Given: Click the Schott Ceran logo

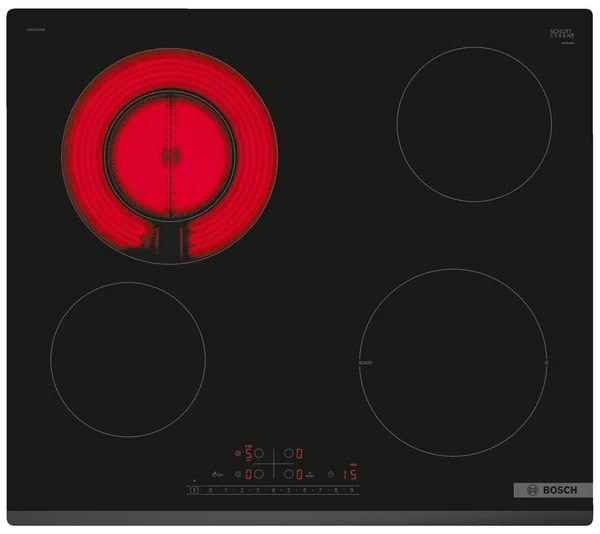Looking at the screenshot, I should point(563,33).
